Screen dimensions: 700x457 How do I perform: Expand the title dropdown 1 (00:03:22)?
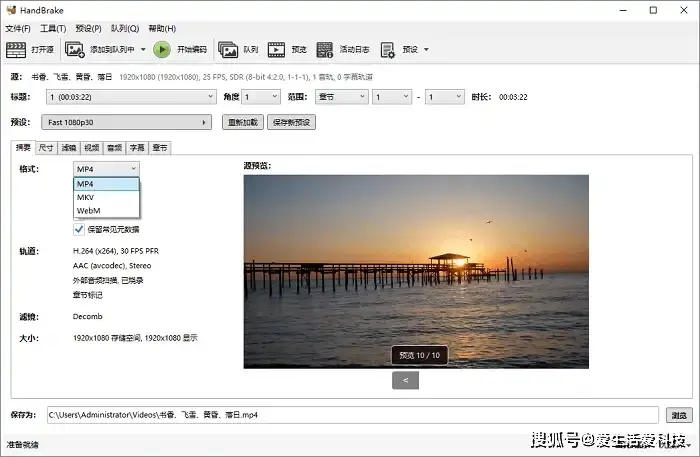coord(131,97)
